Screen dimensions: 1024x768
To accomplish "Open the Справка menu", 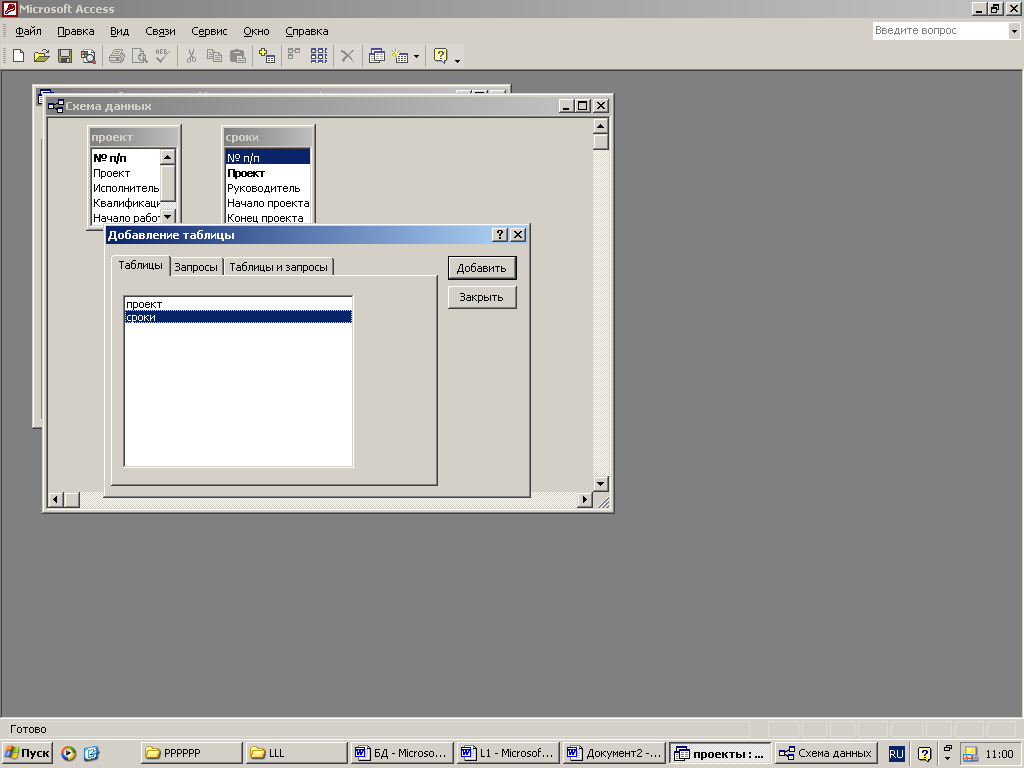I will (306, 31).
